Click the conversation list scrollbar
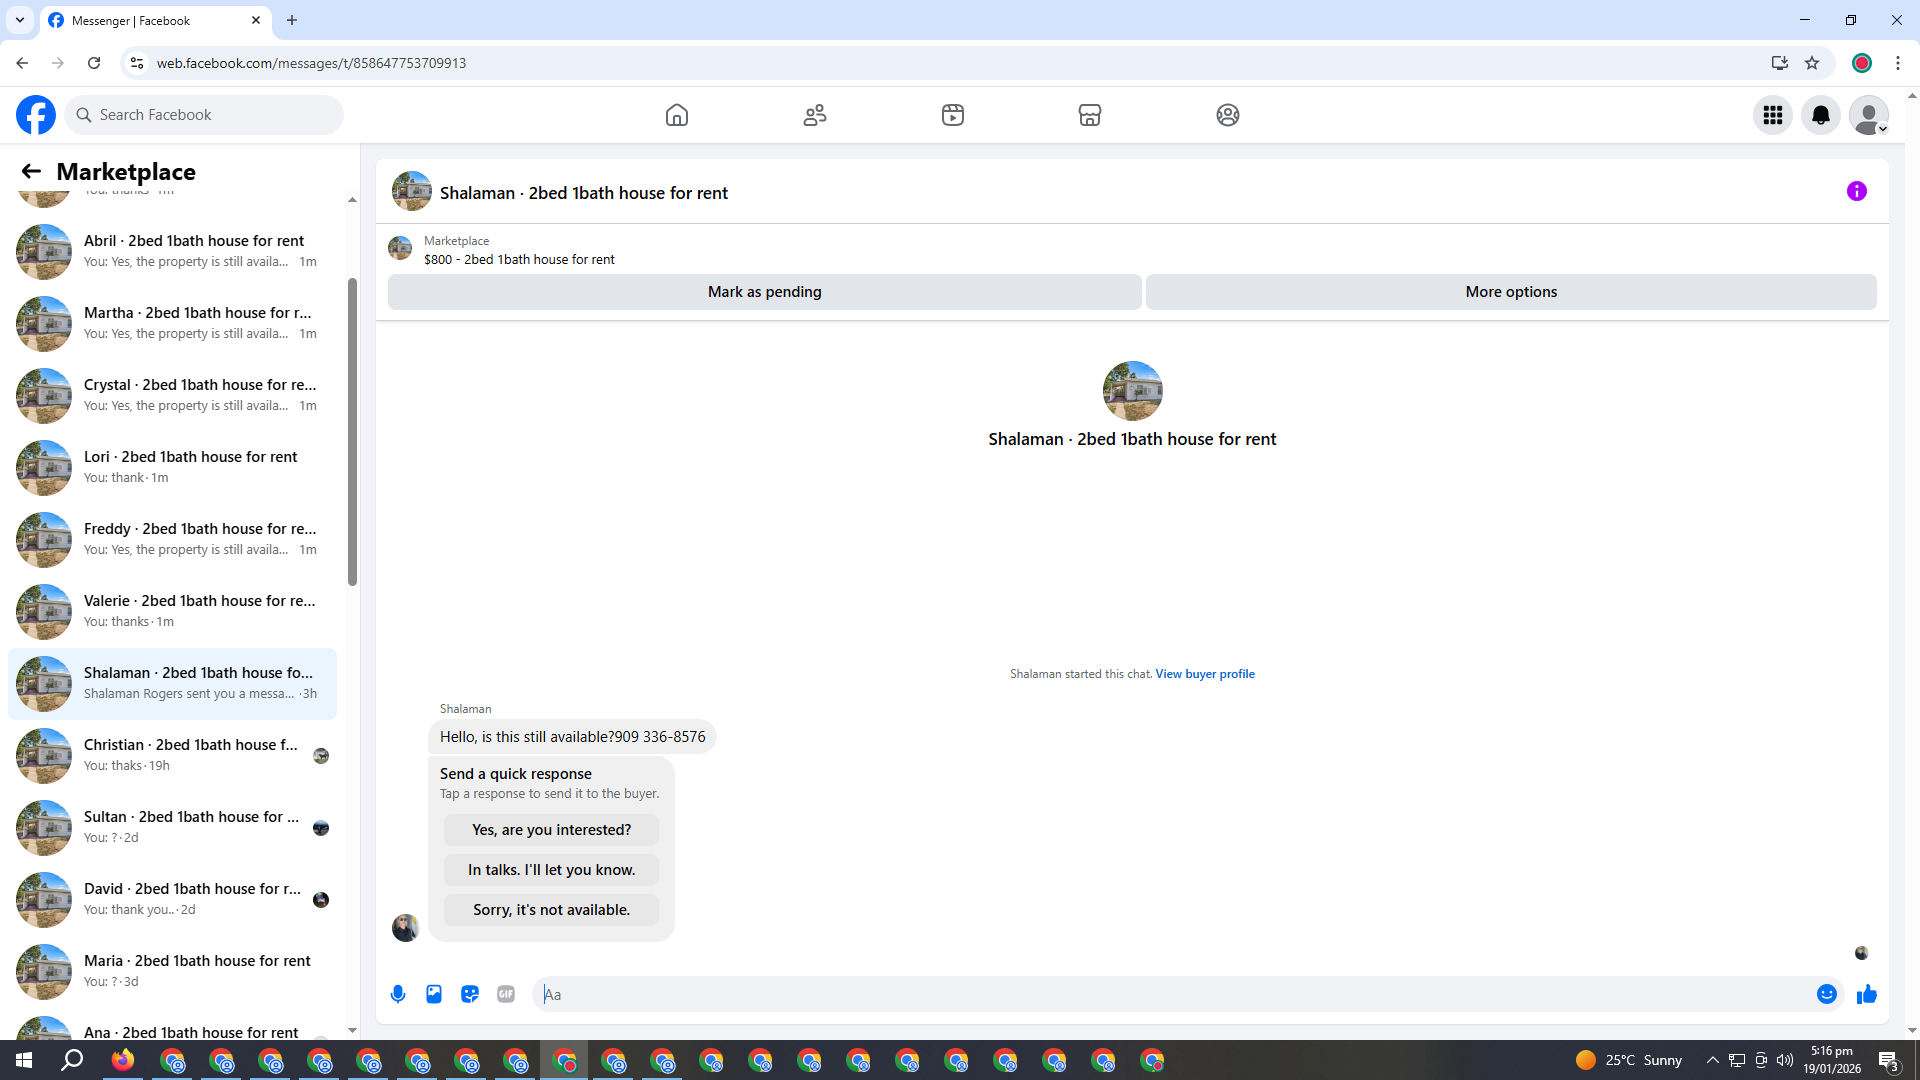Image resolution: width=1920 pixels, height=1080 pixels. (x=352, y=430)
